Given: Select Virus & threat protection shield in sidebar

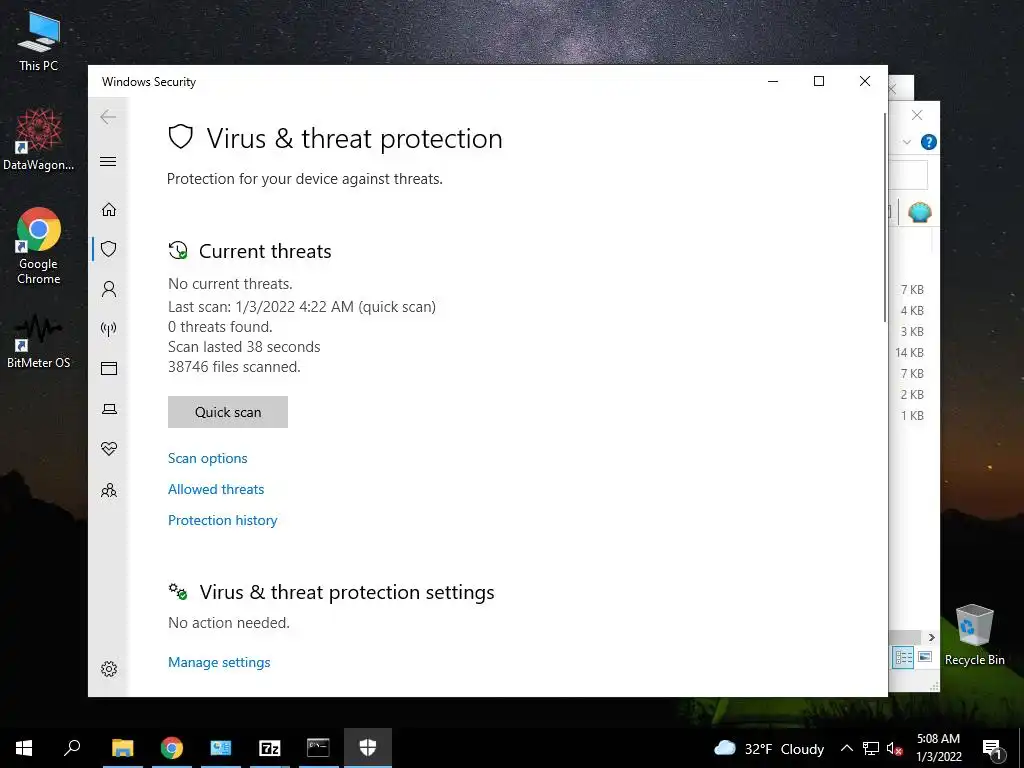Looking at the screenshot, I should 109,249.
